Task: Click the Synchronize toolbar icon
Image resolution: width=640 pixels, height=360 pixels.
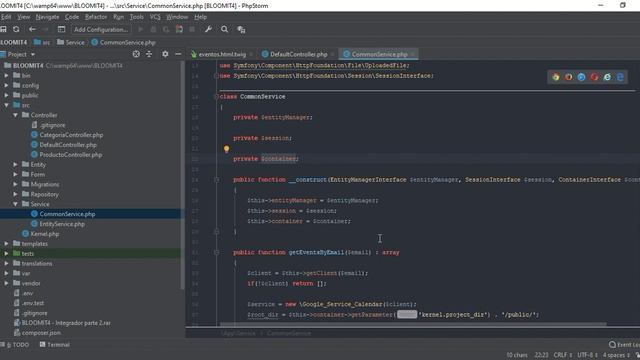Action: (x=16, y=29)
